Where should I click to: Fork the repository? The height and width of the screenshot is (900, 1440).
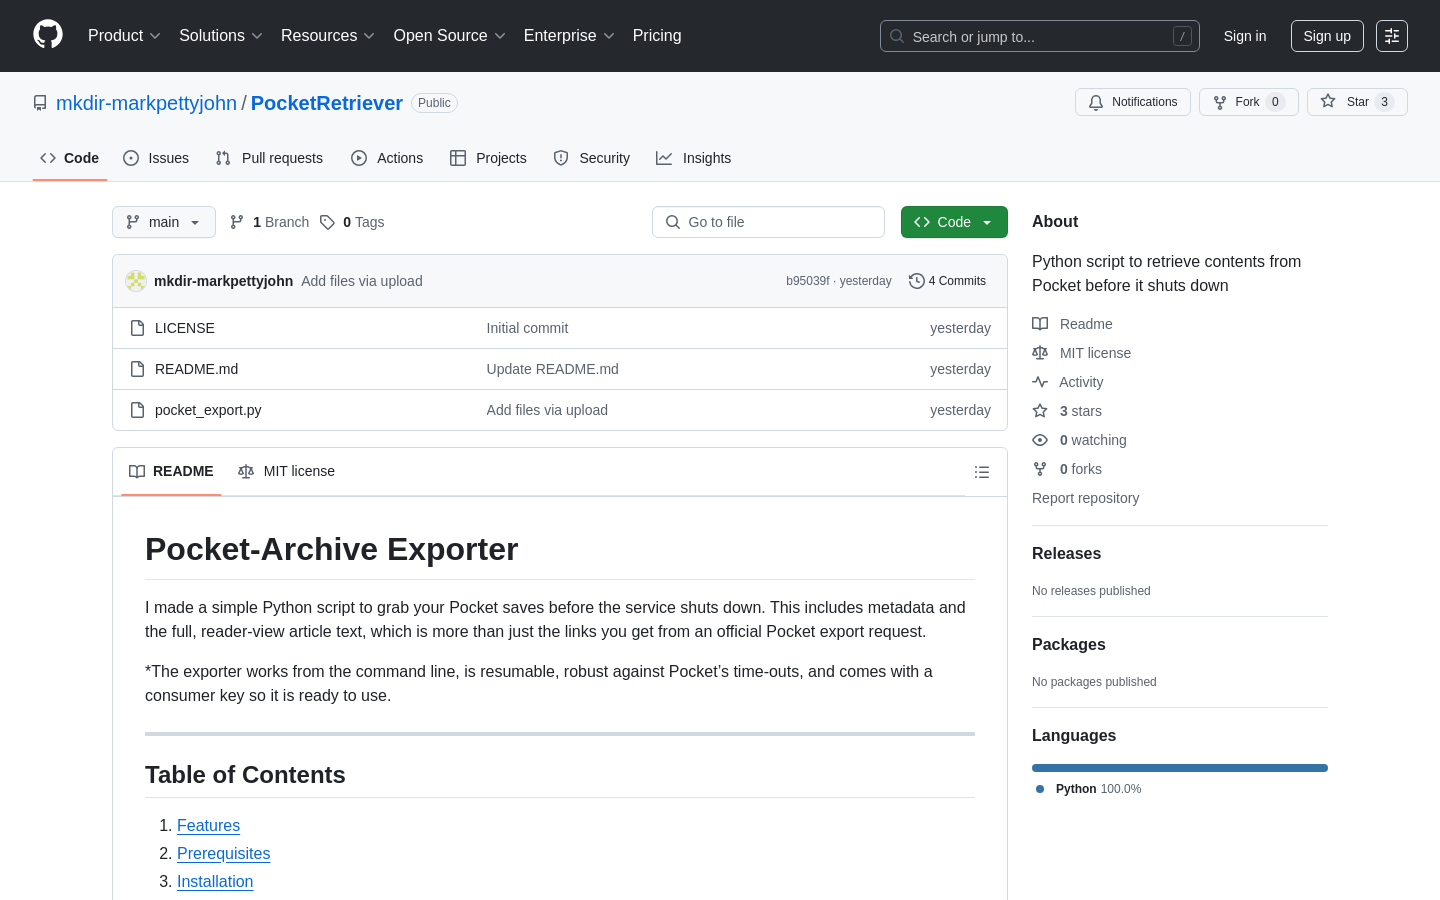coord(1249,102)
